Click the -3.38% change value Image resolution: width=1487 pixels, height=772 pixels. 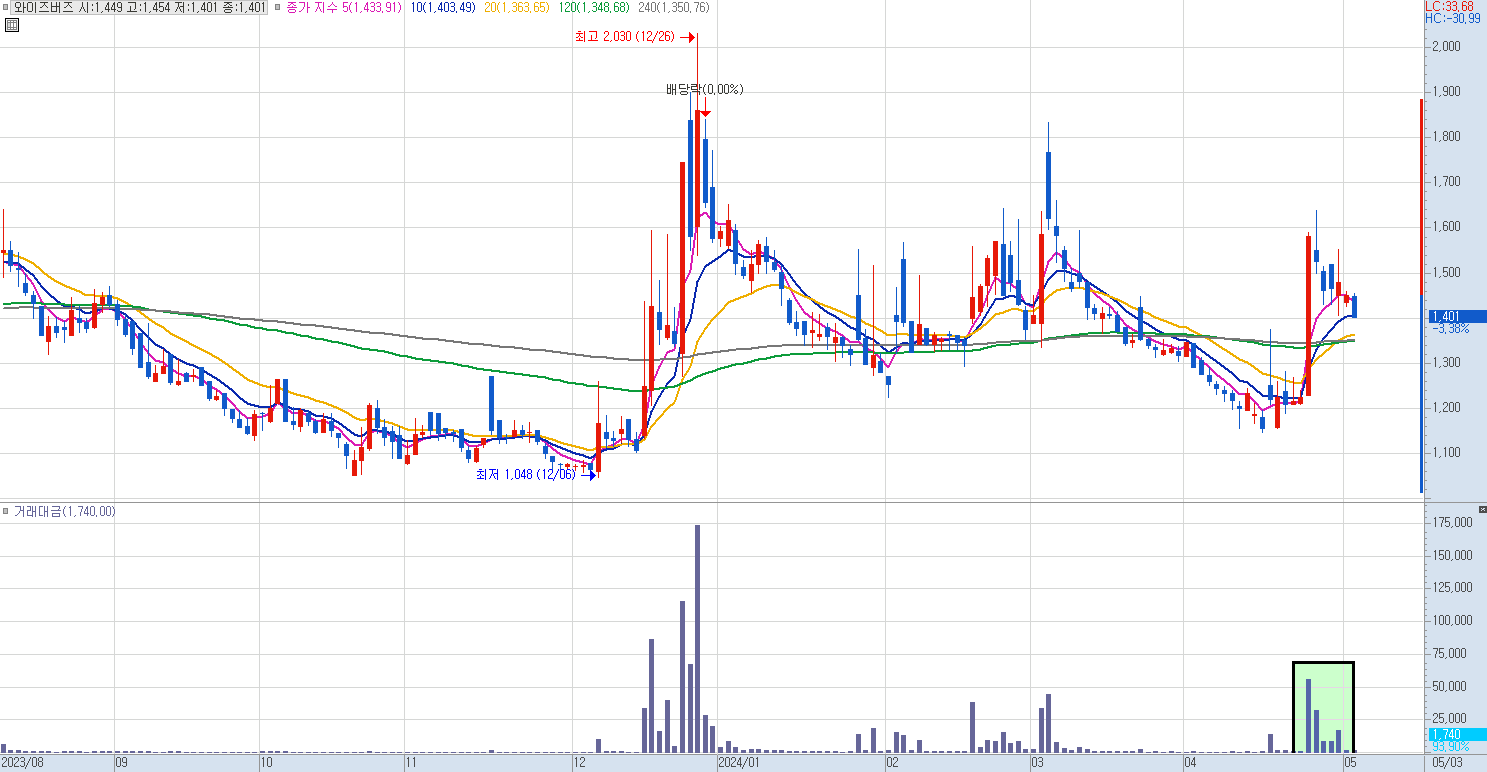[x=1450, y=328]
